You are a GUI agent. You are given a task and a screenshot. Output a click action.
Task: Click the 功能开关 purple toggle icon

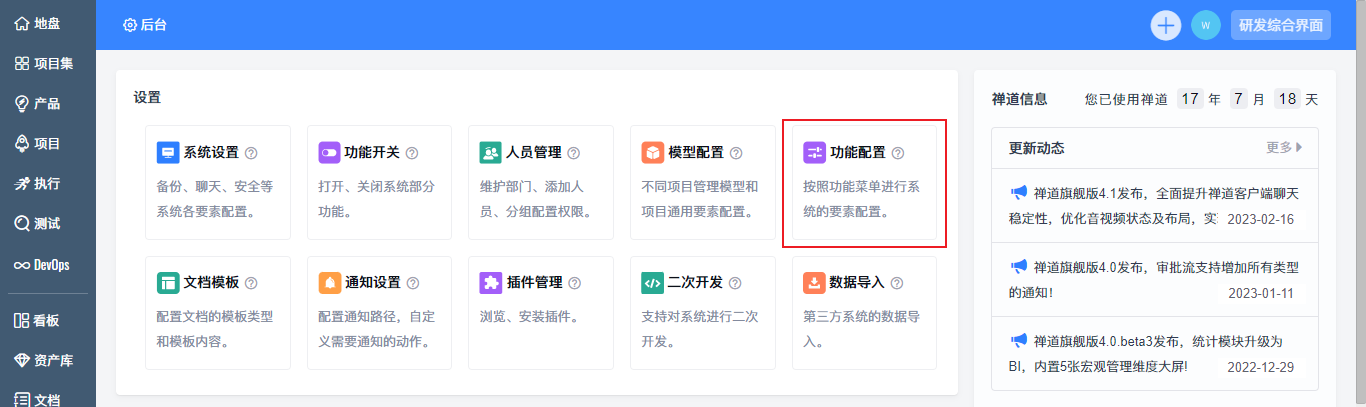click(330, 153)
